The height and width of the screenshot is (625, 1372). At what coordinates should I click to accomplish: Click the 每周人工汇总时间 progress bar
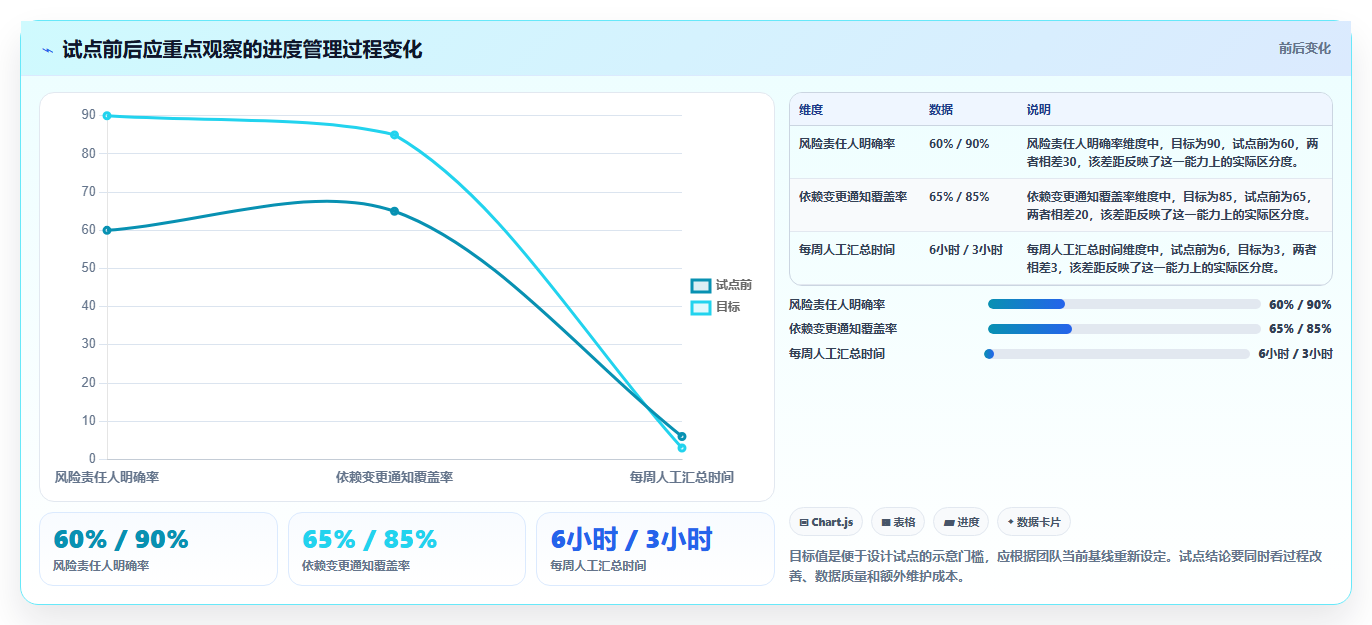pos(1117,354)
